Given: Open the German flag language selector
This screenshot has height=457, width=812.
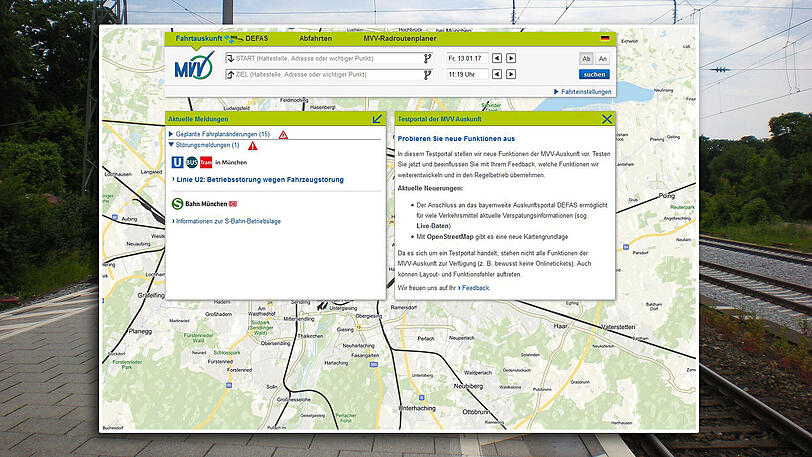Looking at the screenshot, I should tap(605, 38).
